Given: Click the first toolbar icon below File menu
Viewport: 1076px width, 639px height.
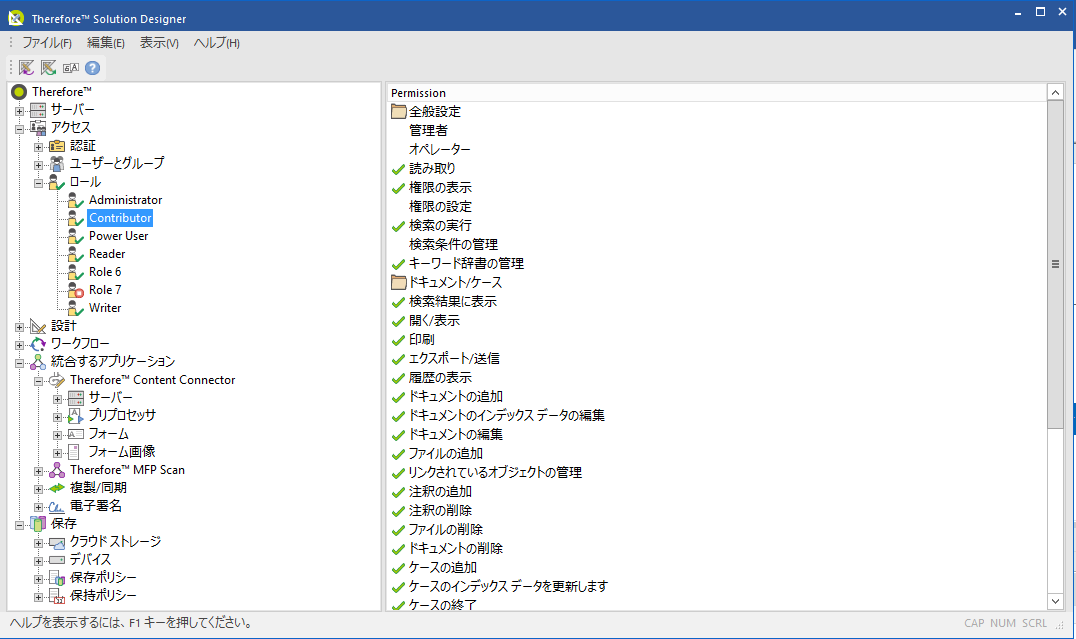Looking at the screenshot, I should pyautogui.click(x=27, y=68).
